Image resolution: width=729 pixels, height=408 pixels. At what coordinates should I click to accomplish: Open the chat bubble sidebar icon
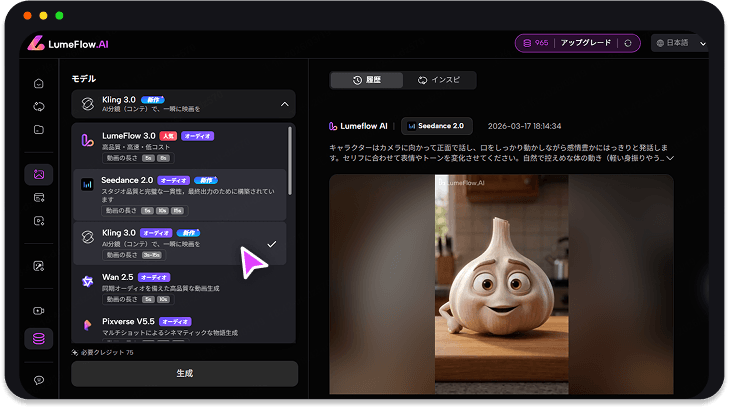tap(39, 380)
